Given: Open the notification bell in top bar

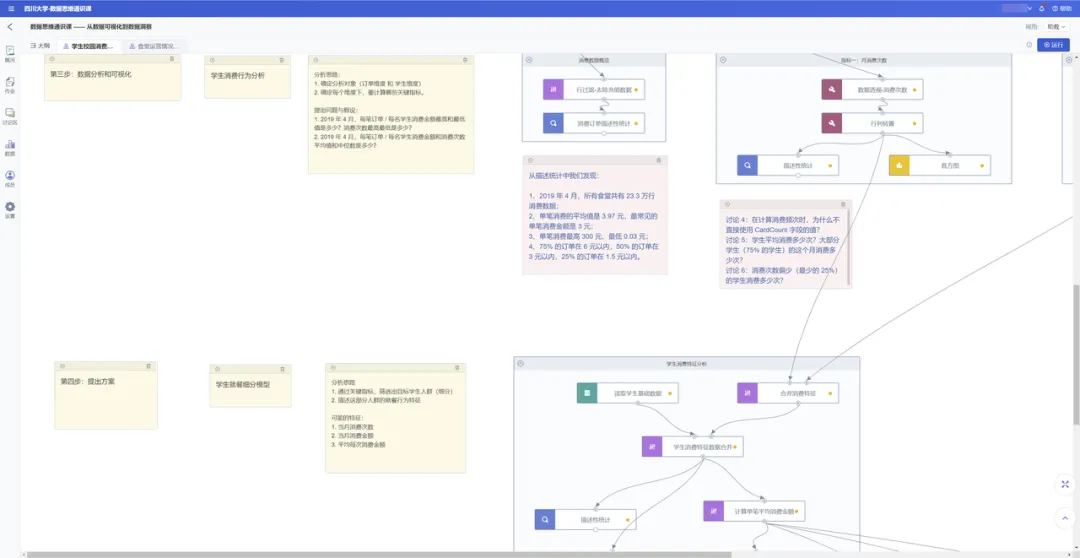Looking at the screenshot, I should click(x=1041, y=8).
